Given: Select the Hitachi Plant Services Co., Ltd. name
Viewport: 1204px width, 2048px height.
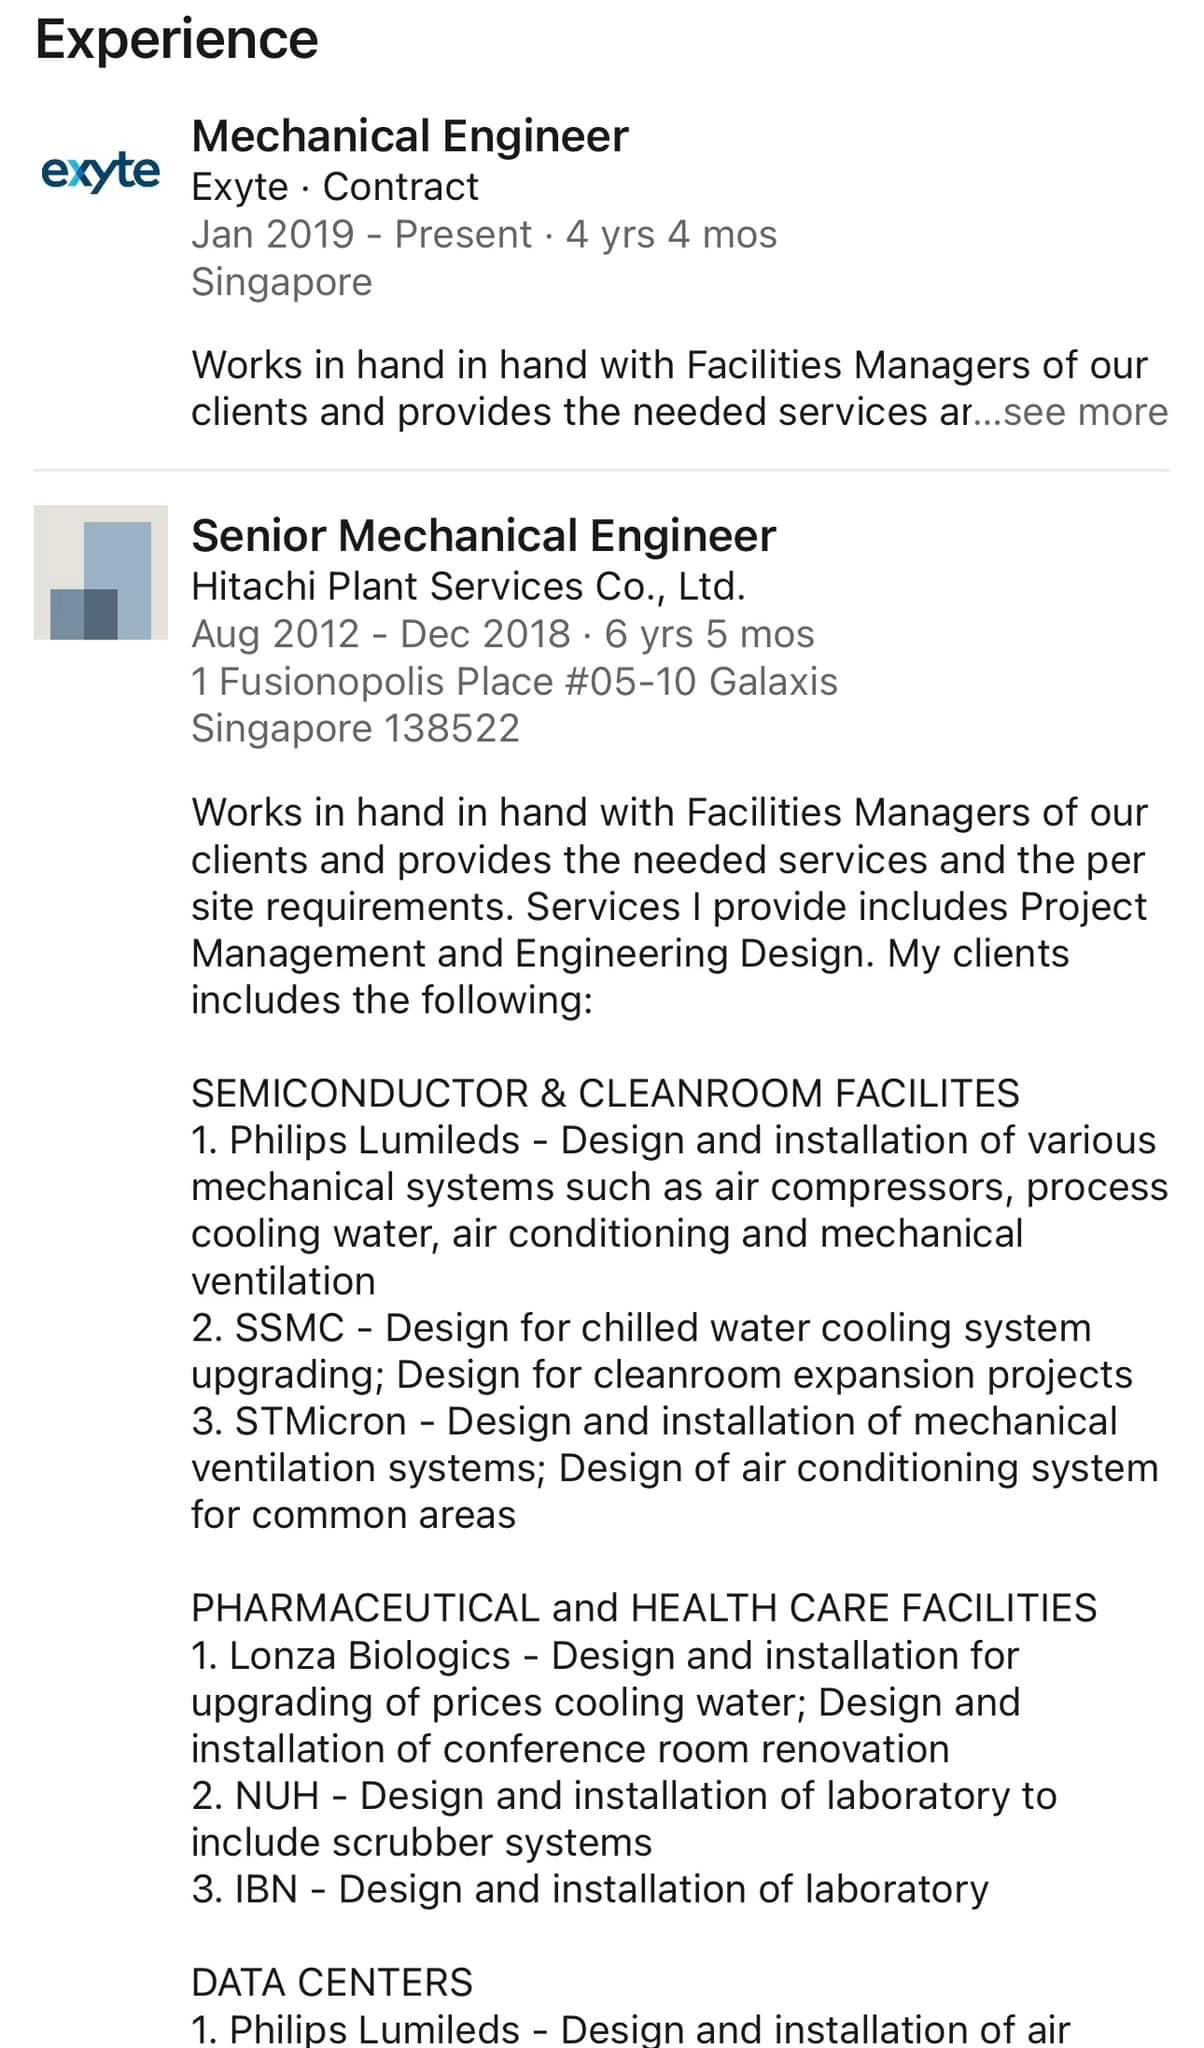Looking at the screenshot, I should tap(468, 586).
